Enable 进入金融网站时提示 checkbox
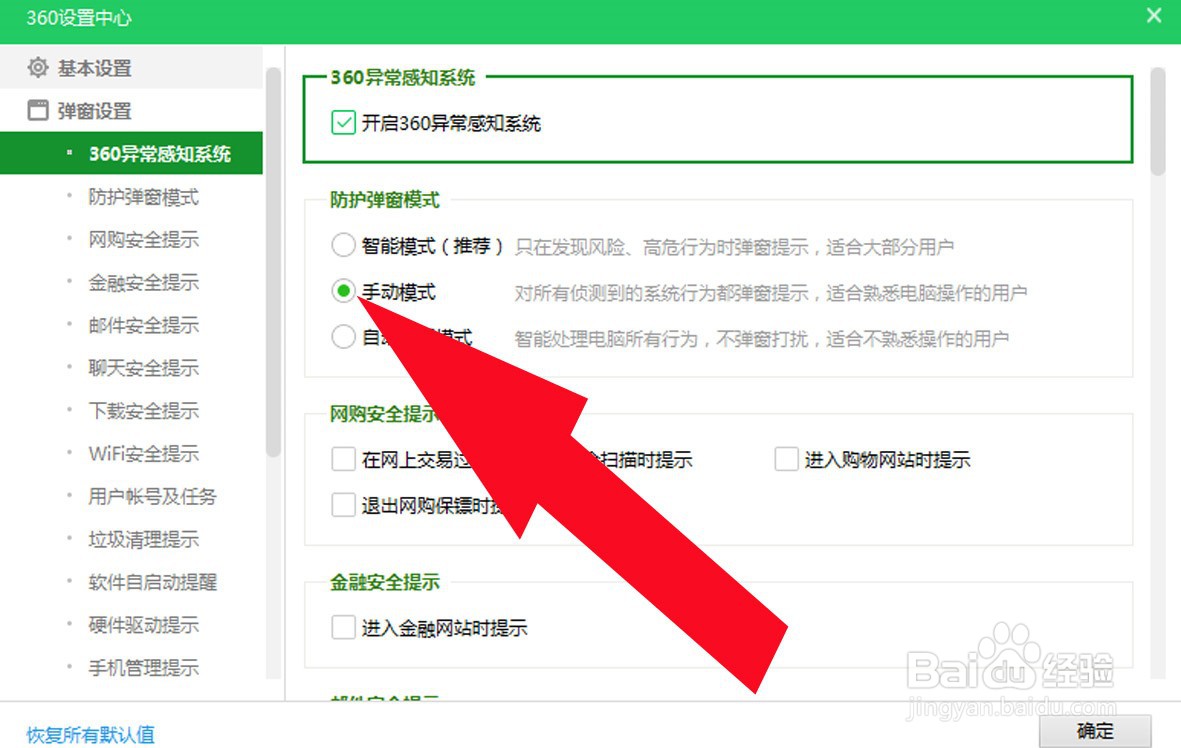1181x748 pixels. click(x=343, y=627)
